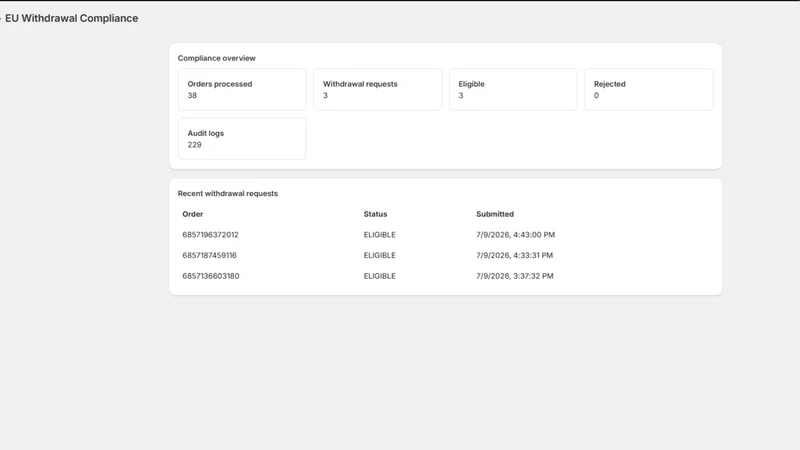This screenshot has height=450, width=800.
Task: Click the Audit logs value 229
Action: click(x=194, y=145)
